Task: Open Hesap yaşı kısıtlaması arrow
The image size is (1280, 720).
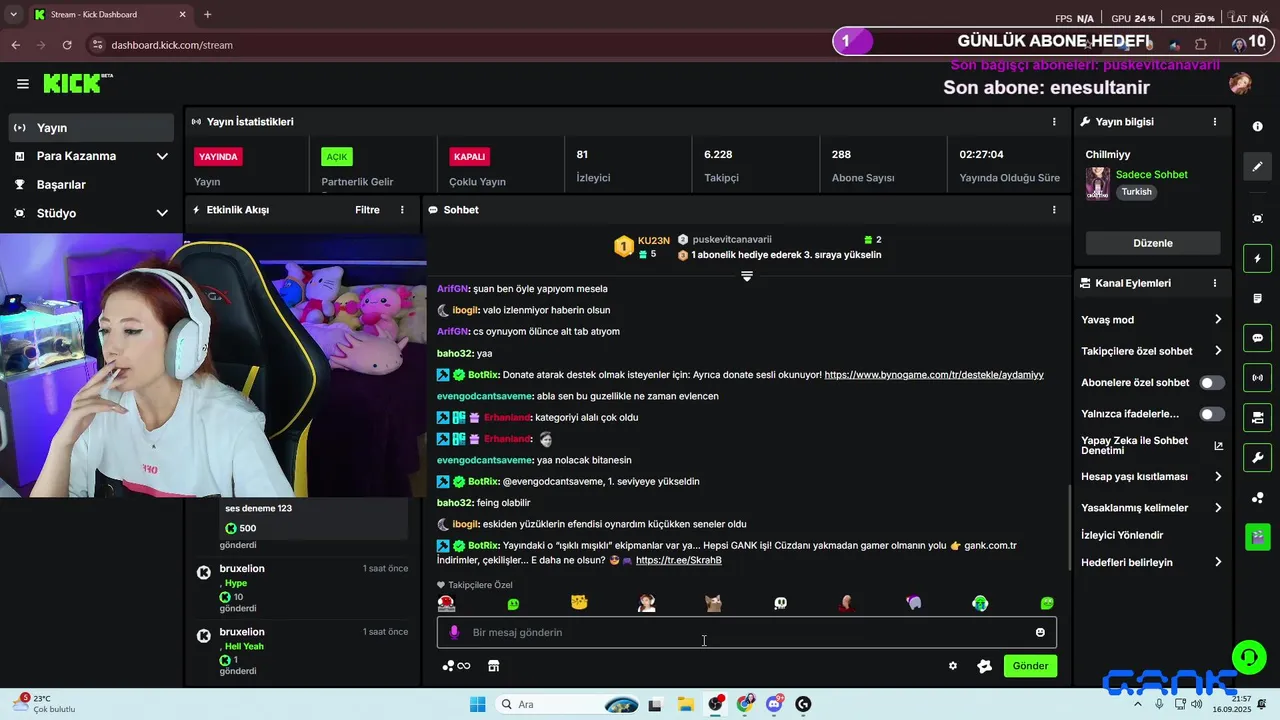Action: click(1217, 477)
